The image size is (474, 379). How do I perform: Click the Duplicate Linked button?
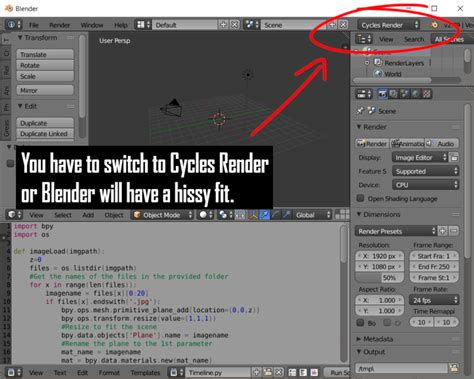(x=45, y=134)
